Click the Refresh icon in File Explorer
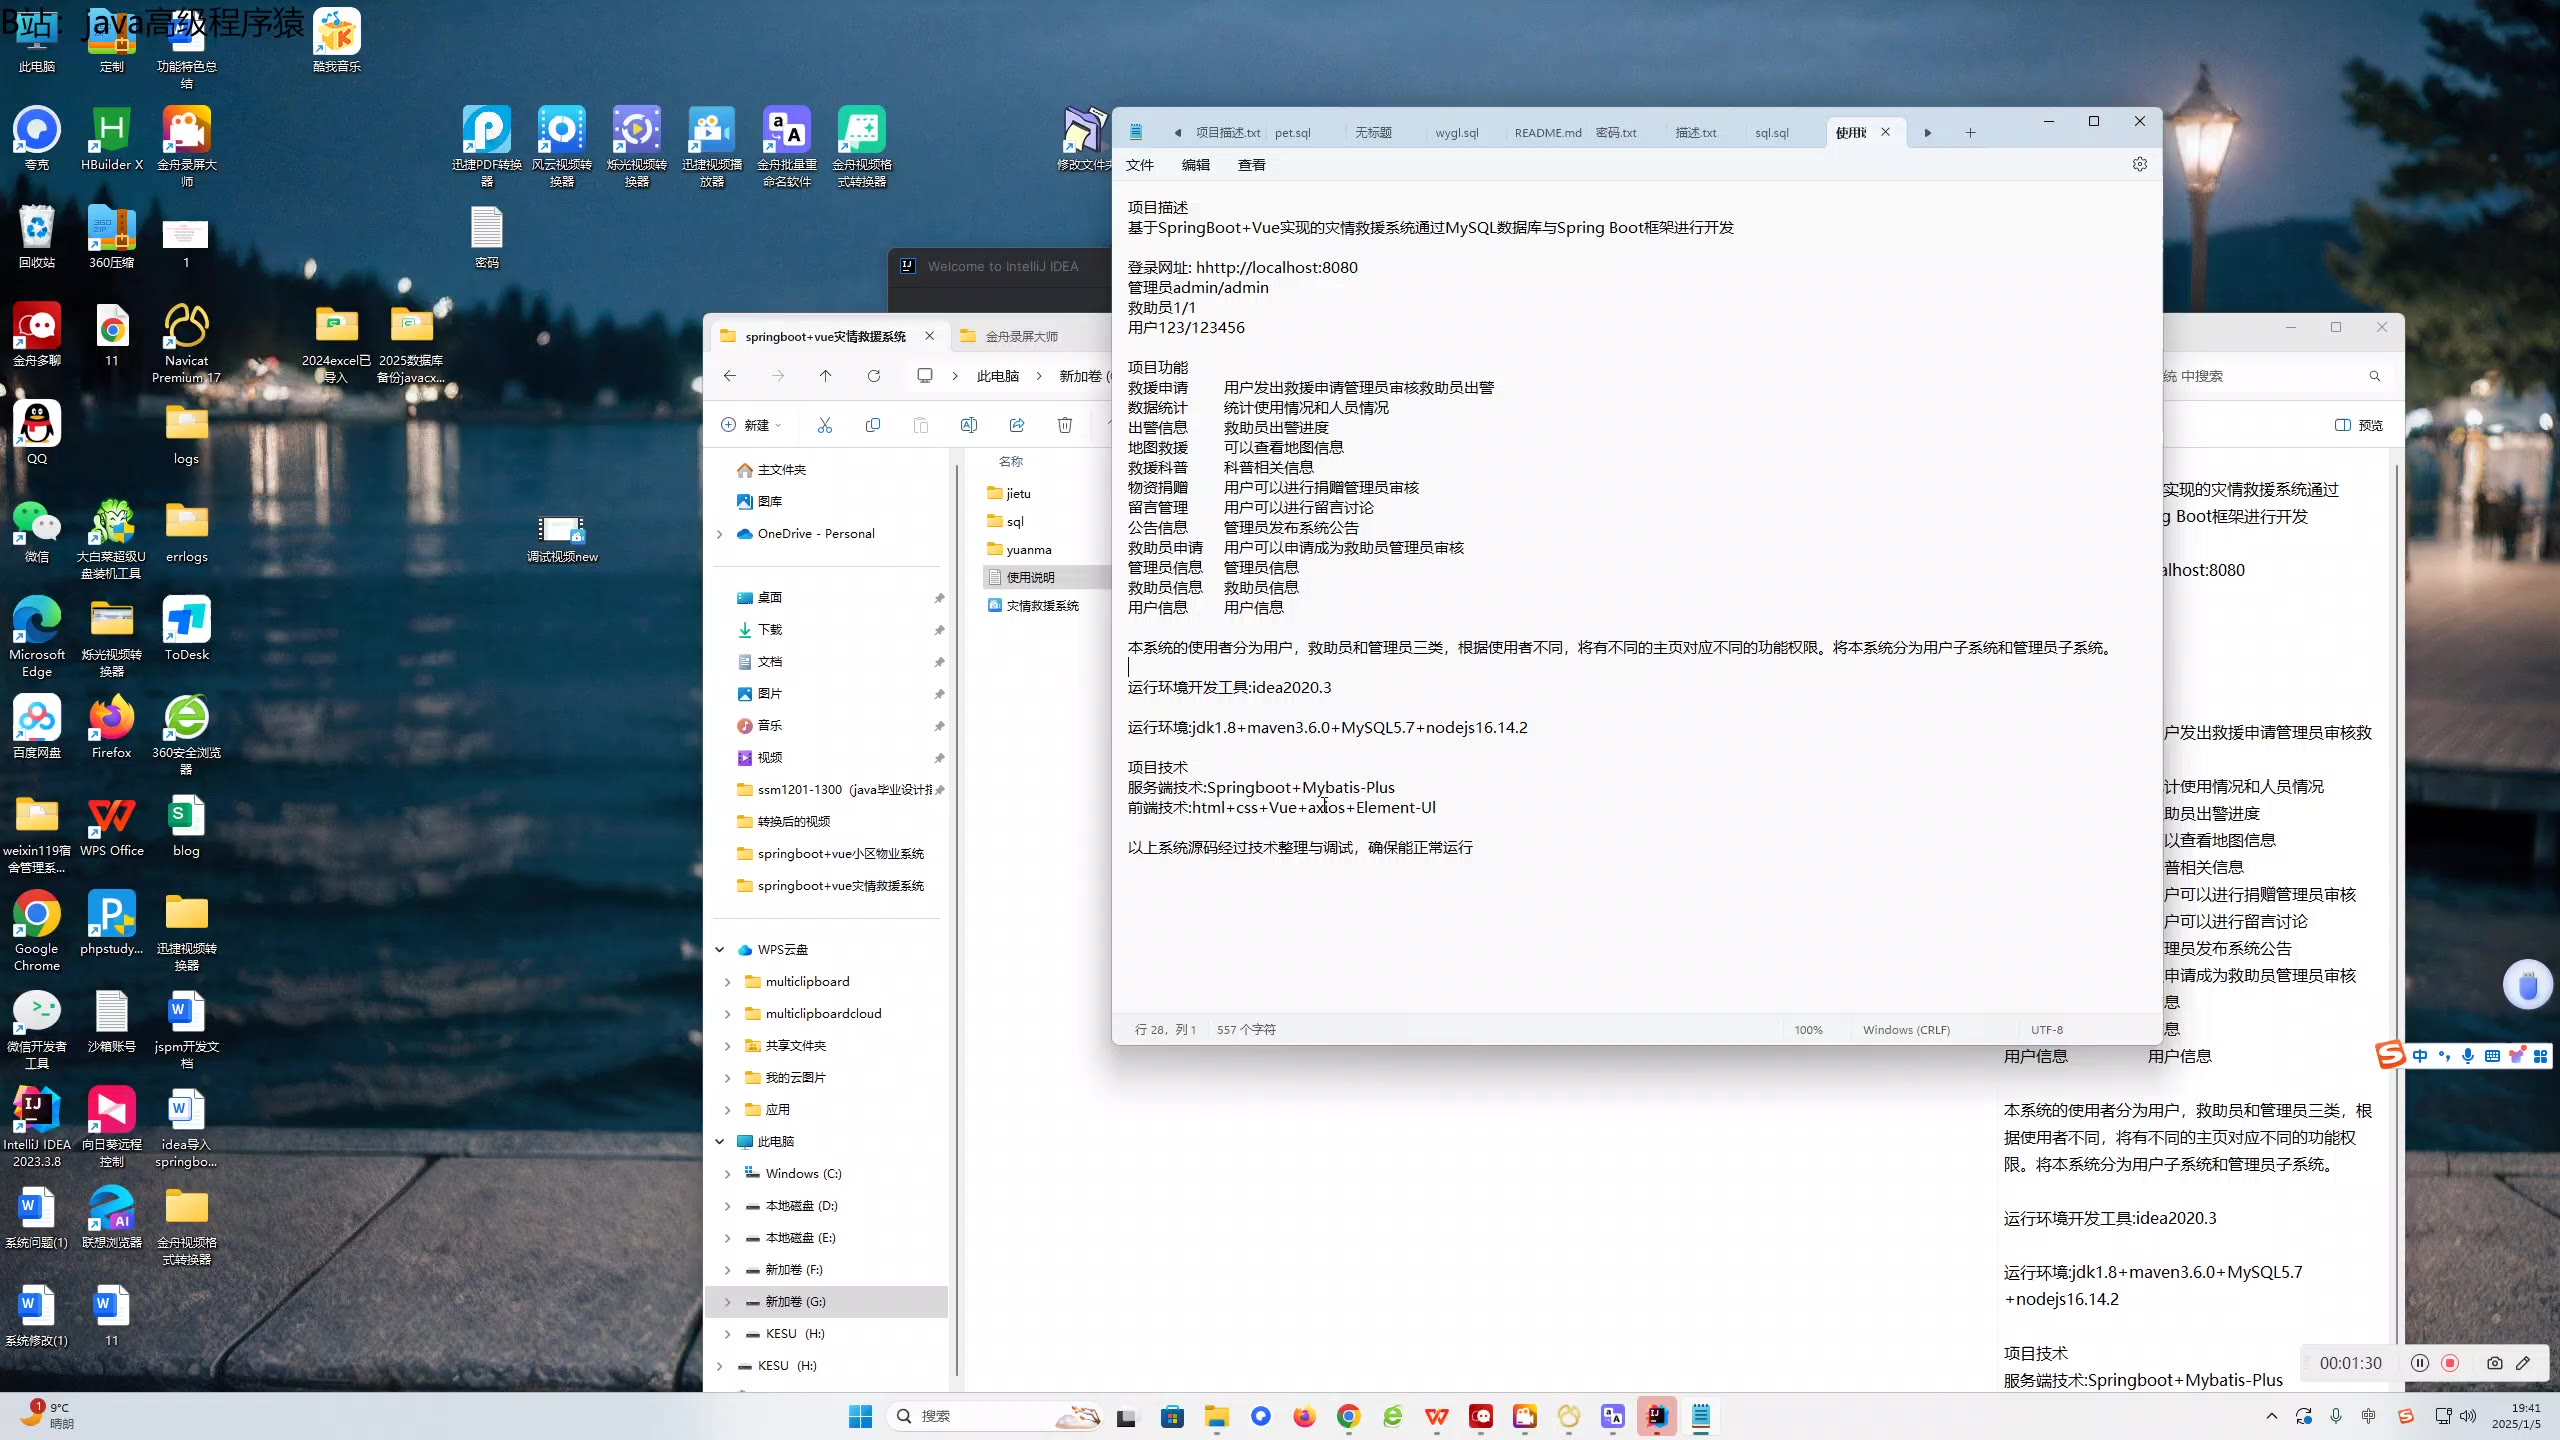2560x1440 pixels. click(873, 376)
